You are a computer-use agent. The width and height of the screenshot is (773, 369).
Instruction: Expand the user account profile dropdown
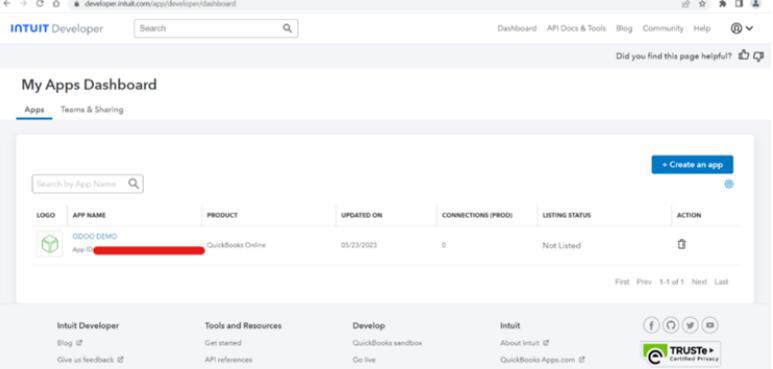coord(742,29)
